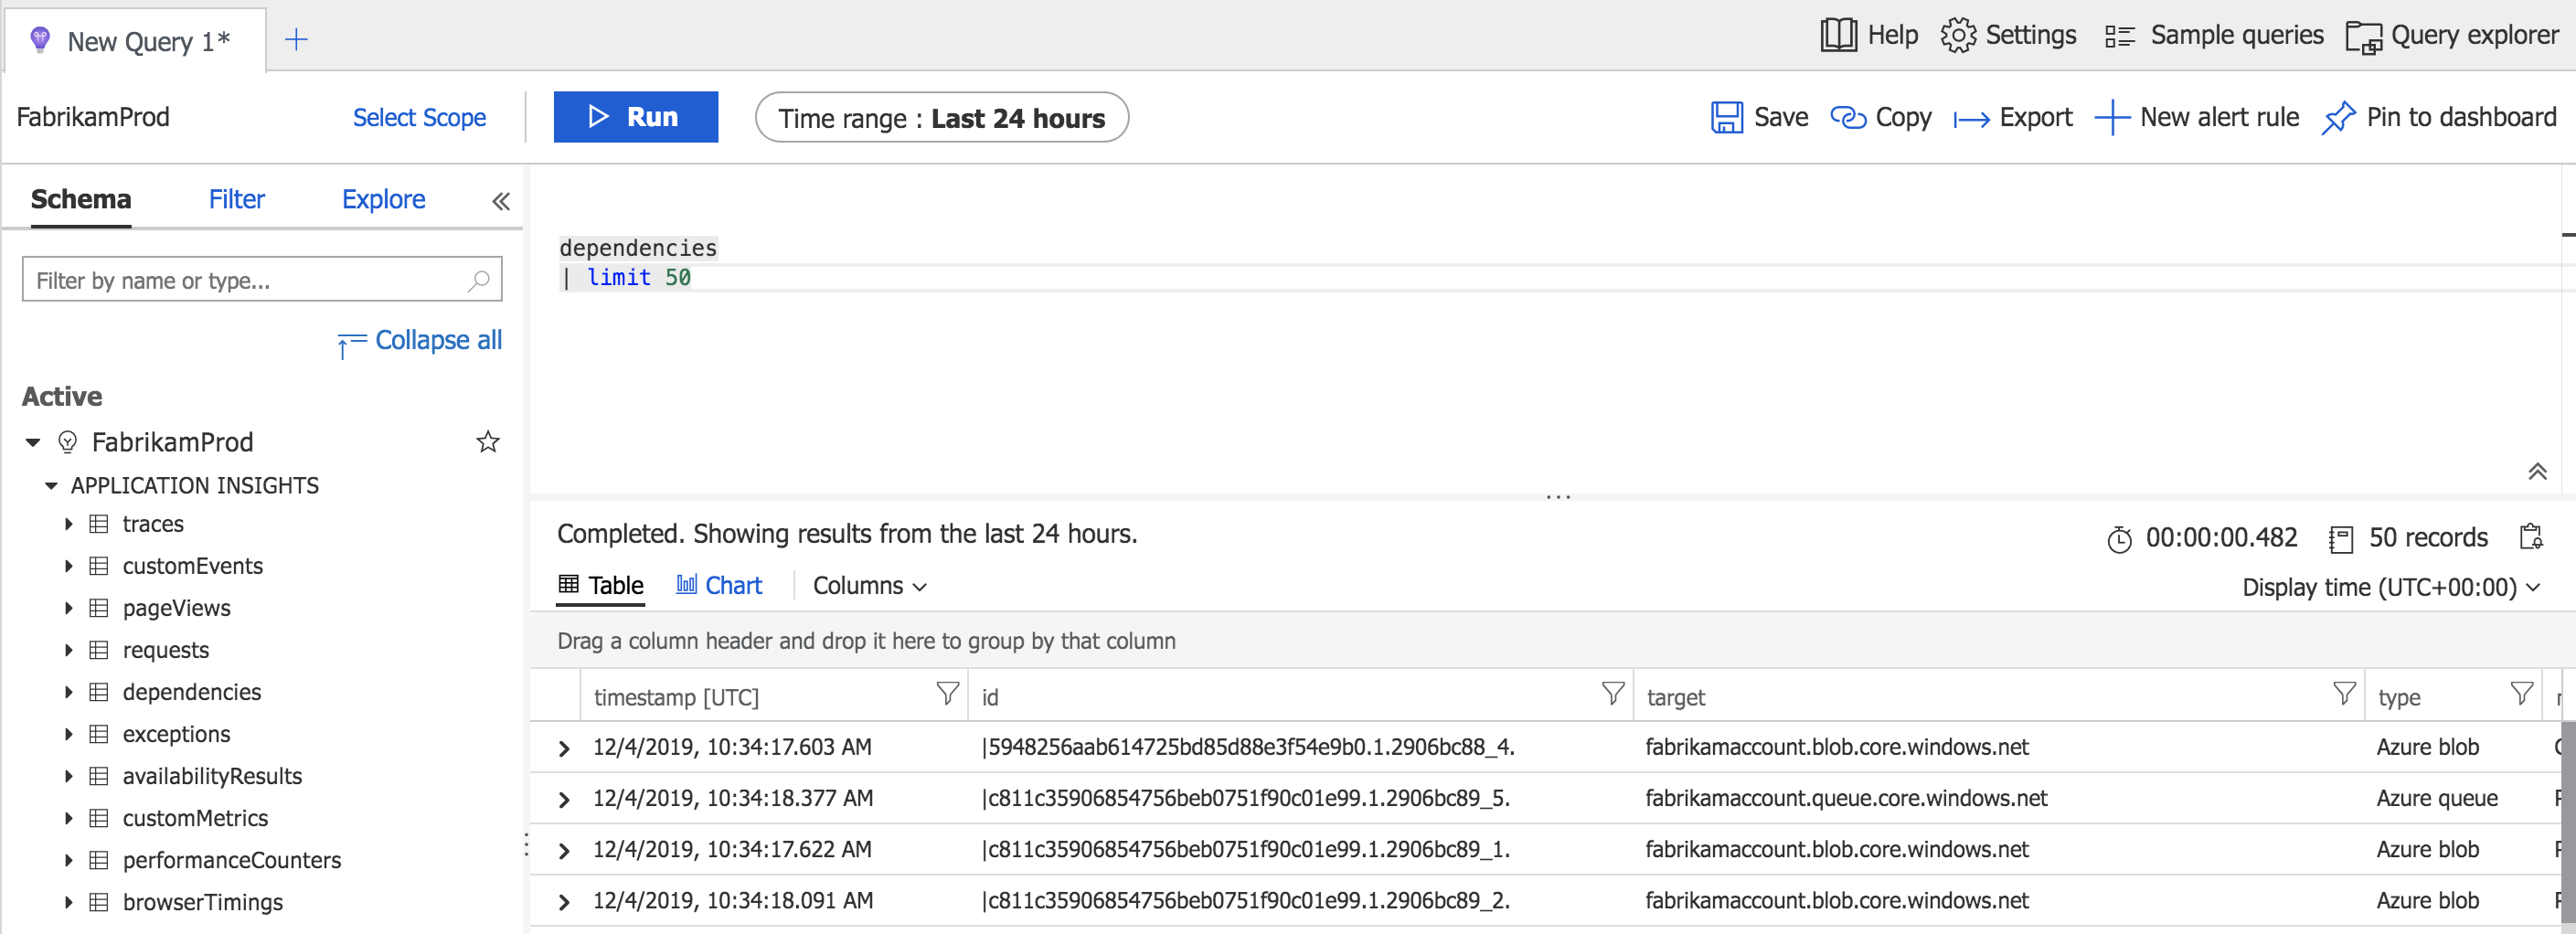Click the New Query 1 lightbulb icon
The height and width of the screenshot is (934, 2576).
[40, 40]
